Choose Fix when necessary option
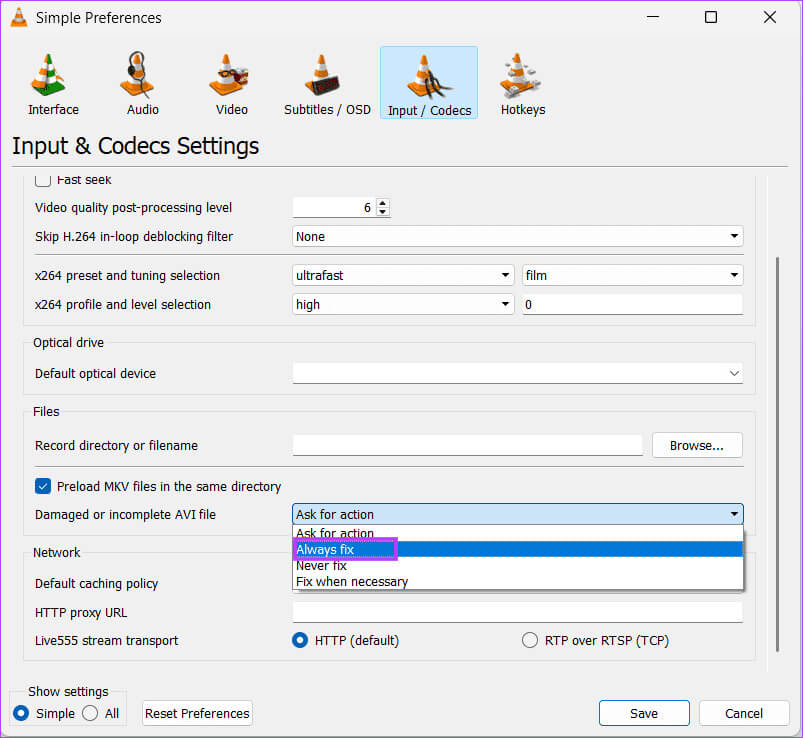Image resolution: width=803 pixels, height=738 pixels. click(x=517, y=581)
